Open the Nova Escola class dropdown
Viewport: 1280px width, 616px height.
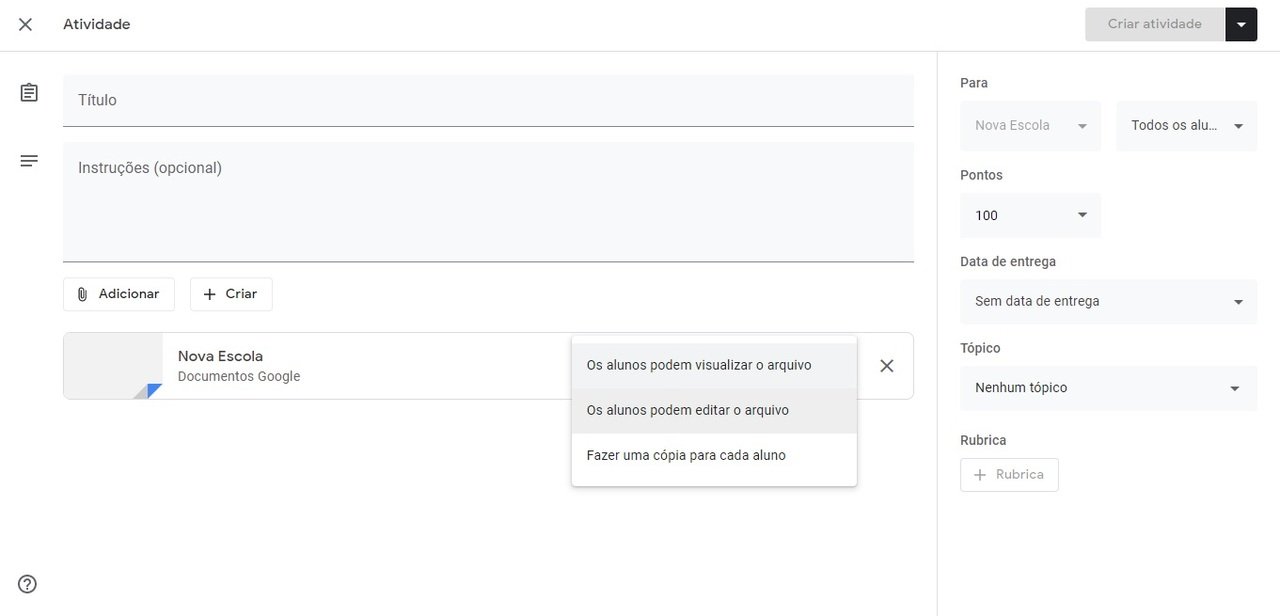1030,126
